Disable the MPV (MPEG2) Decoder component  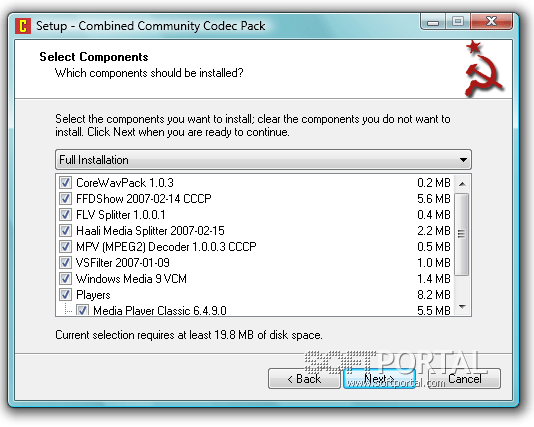[65, 247]
